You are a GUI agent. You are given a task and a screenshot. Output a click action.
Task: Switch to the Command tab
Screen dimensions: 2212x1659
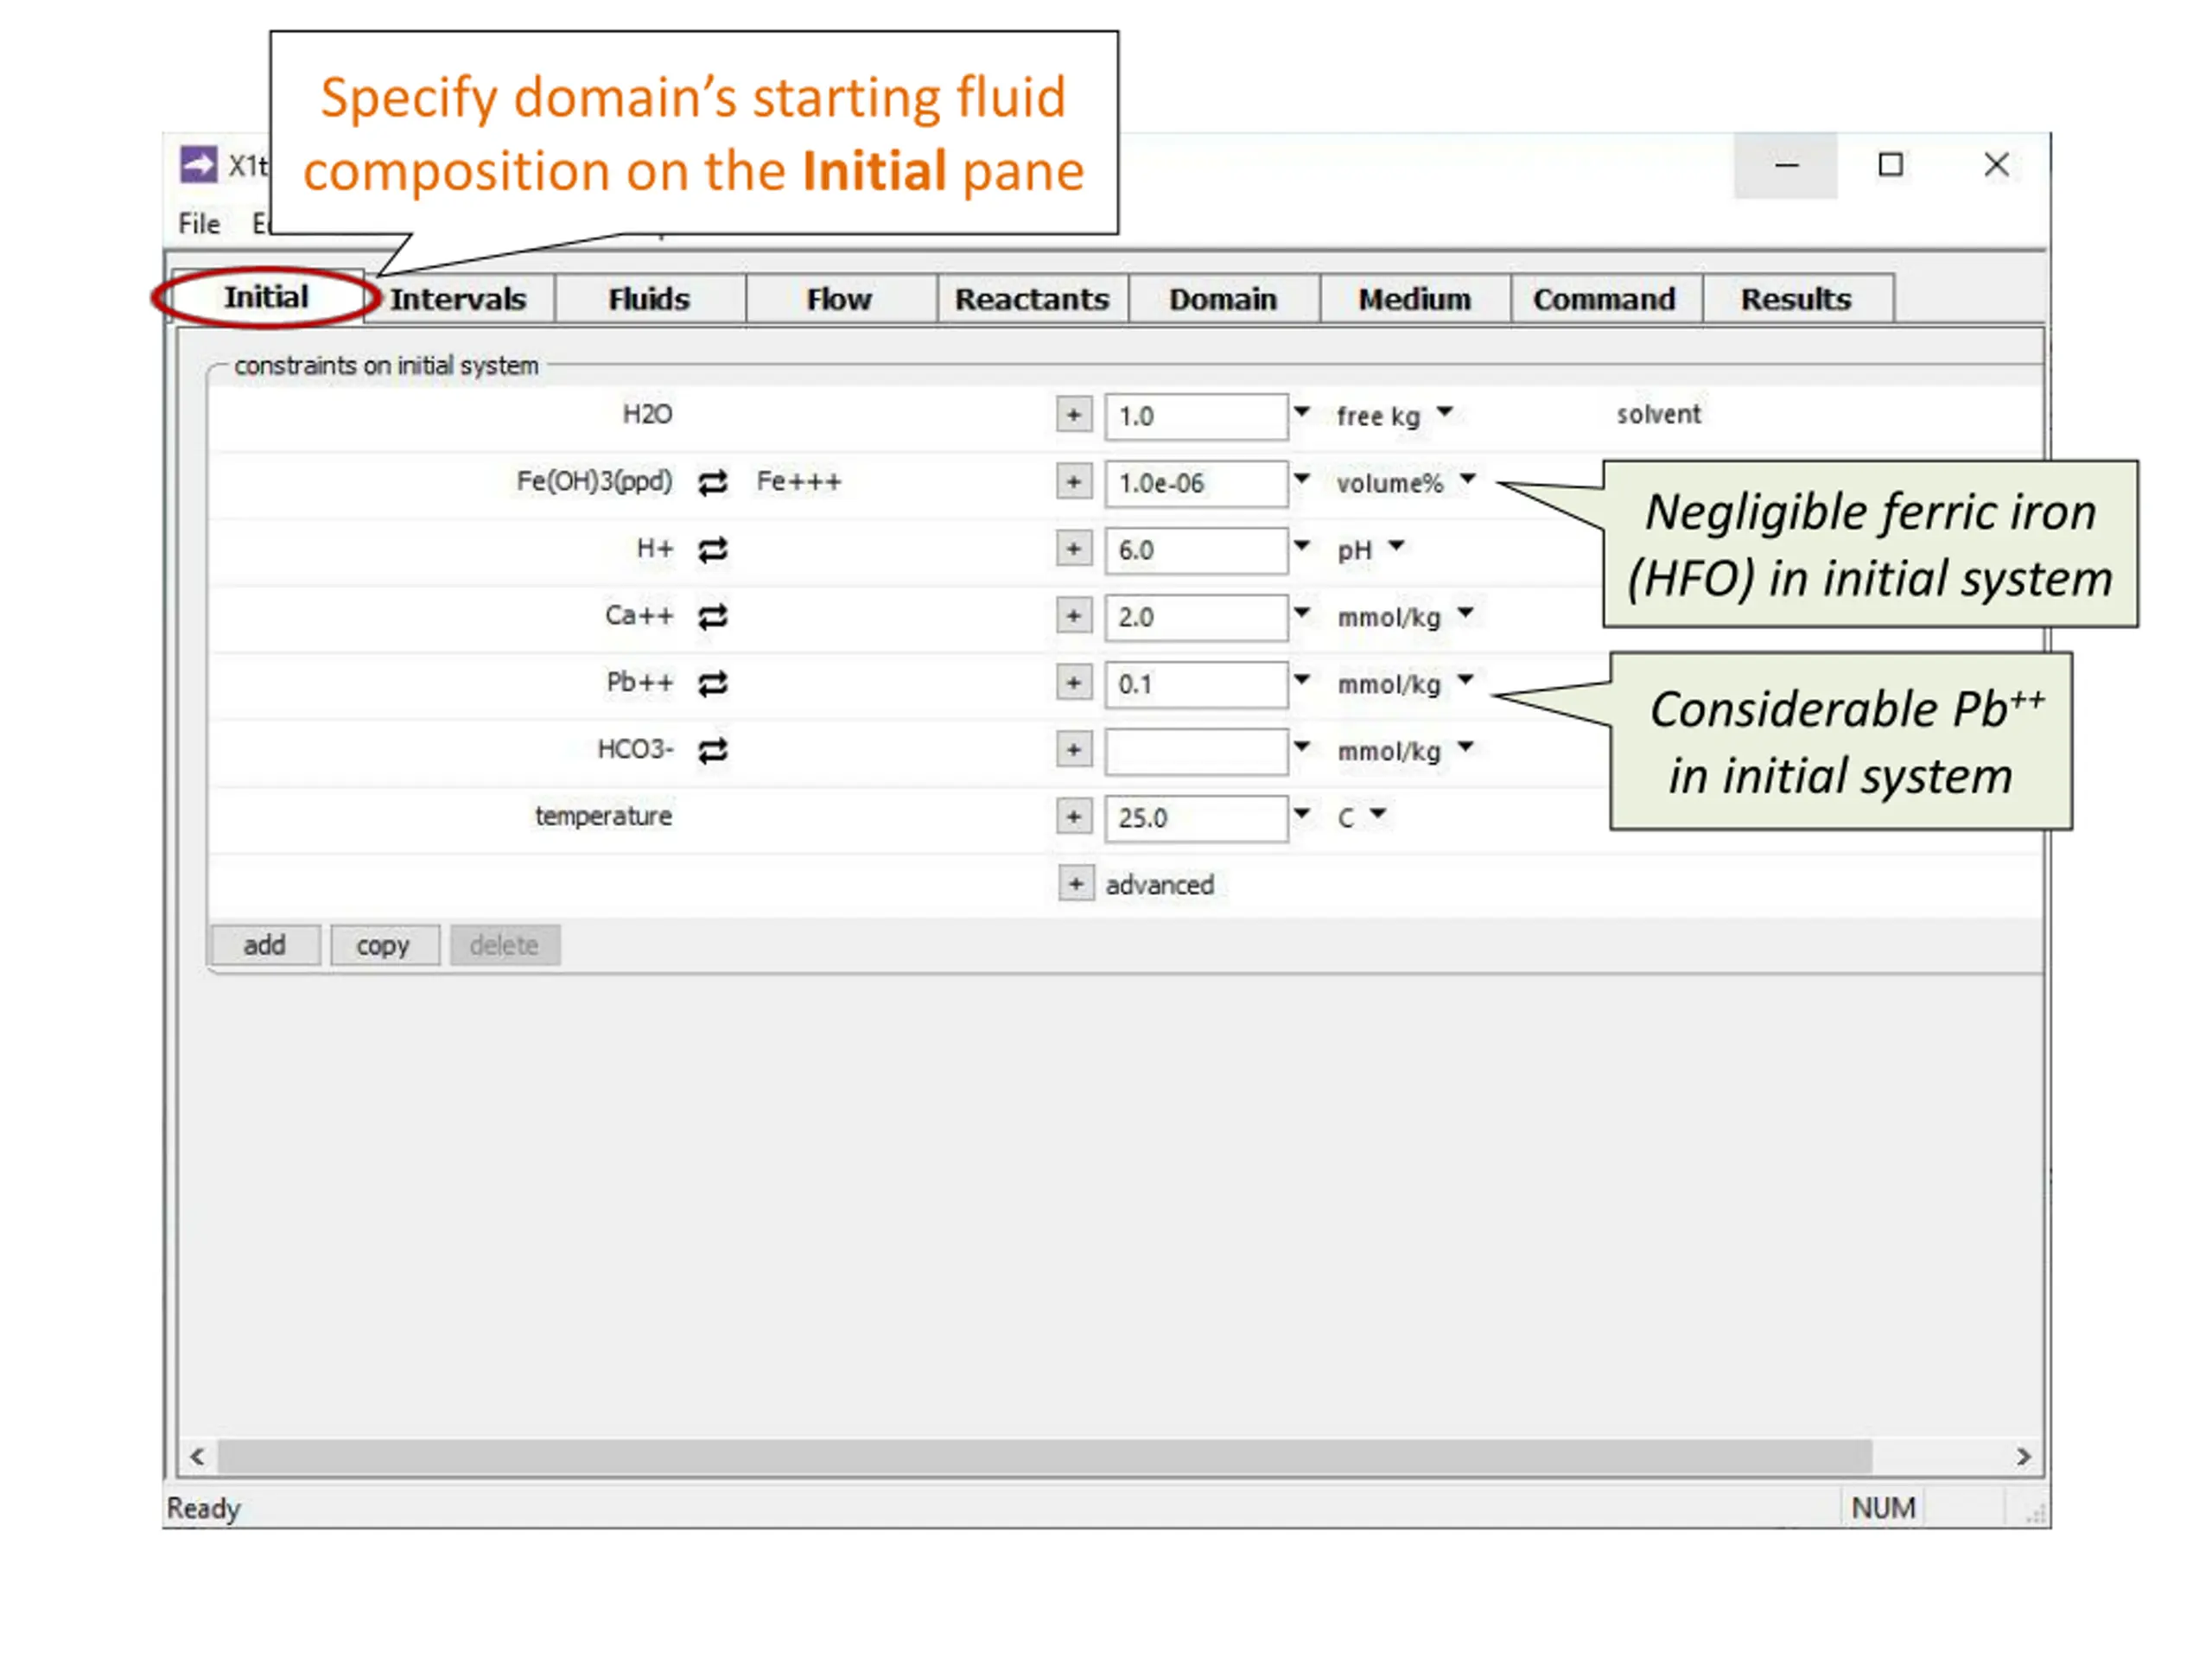(x=1605, y=299)
